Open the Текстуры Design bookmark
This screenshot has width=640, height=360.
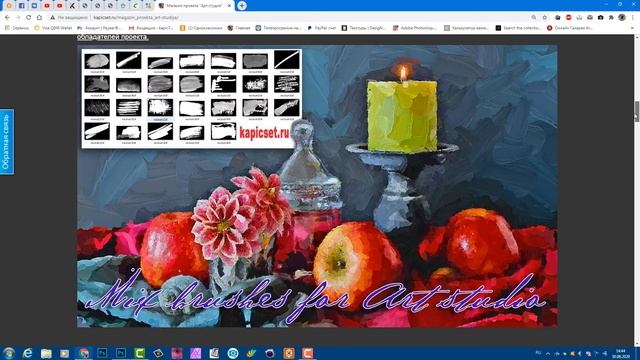(364, 28)
